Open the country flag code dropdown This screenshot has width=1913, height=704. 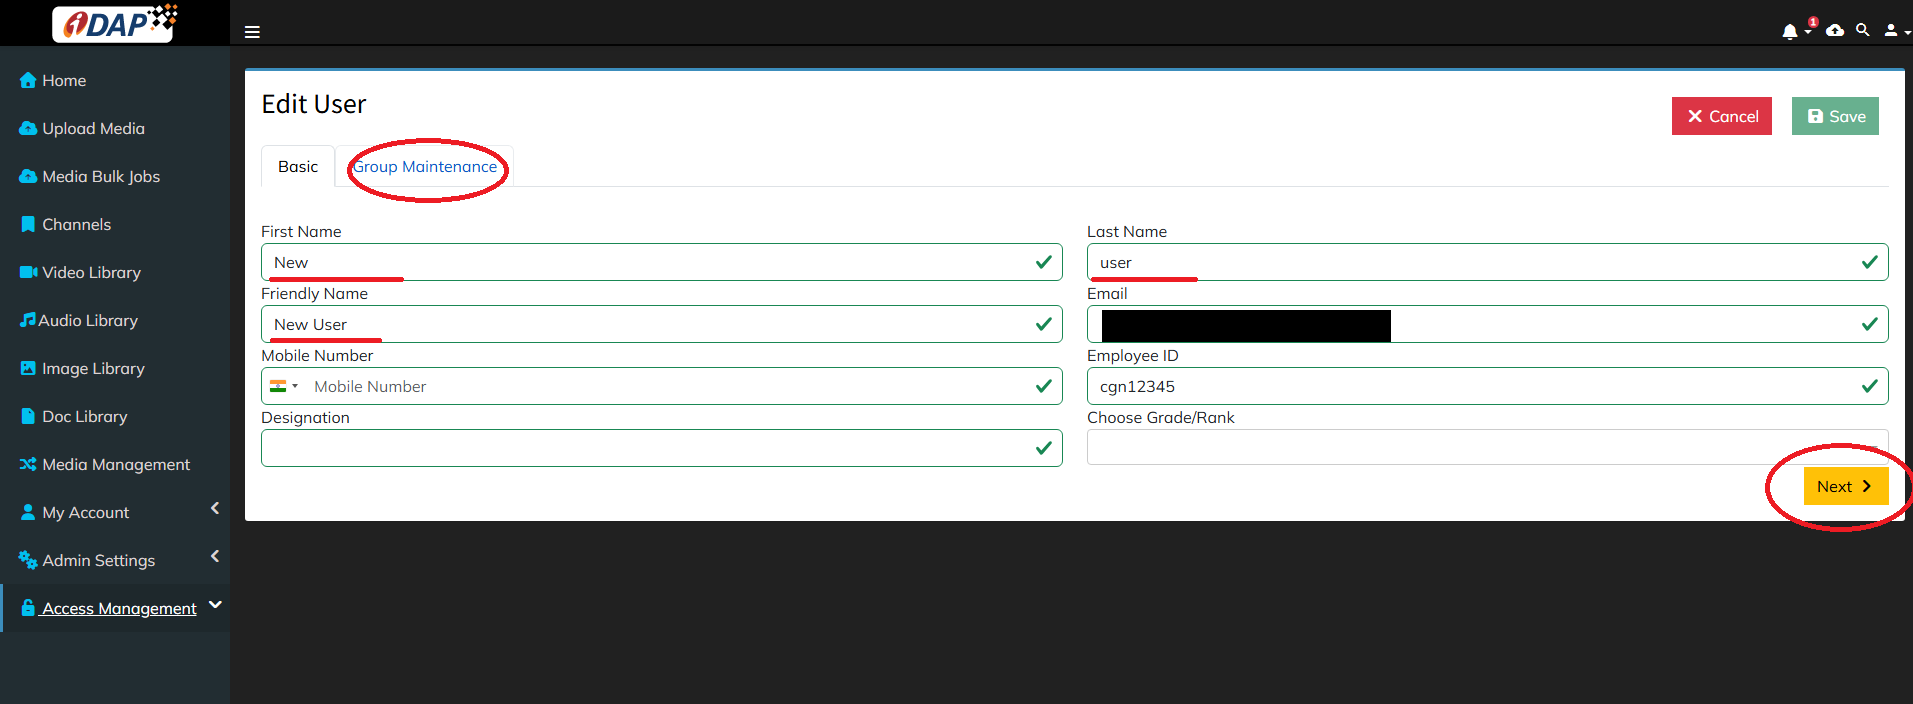click(x=284, y=387)
